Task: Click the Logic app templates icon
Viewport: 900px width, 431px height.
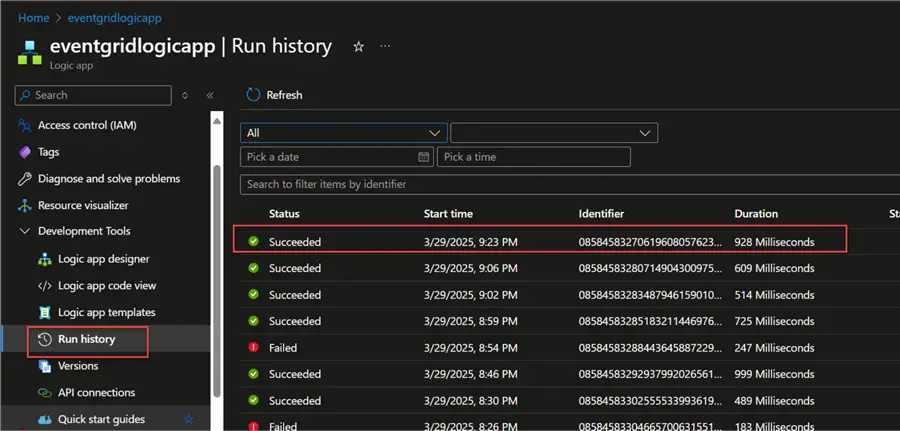Action: [45, 312]
